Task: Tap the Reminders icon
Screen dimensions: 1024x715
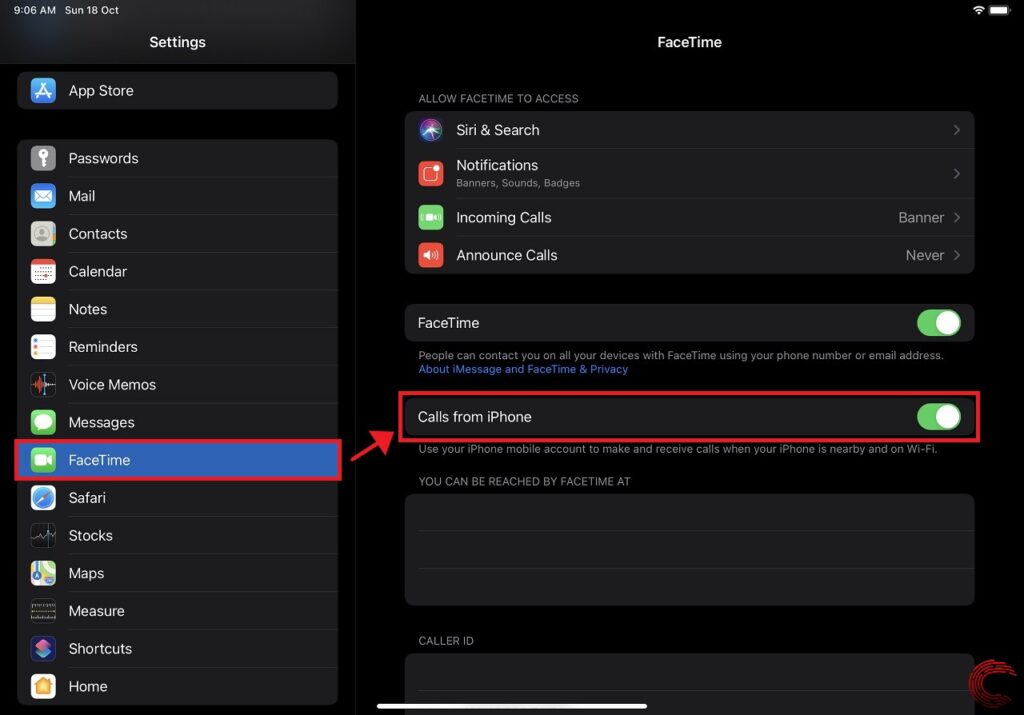Action: (43, 347)
